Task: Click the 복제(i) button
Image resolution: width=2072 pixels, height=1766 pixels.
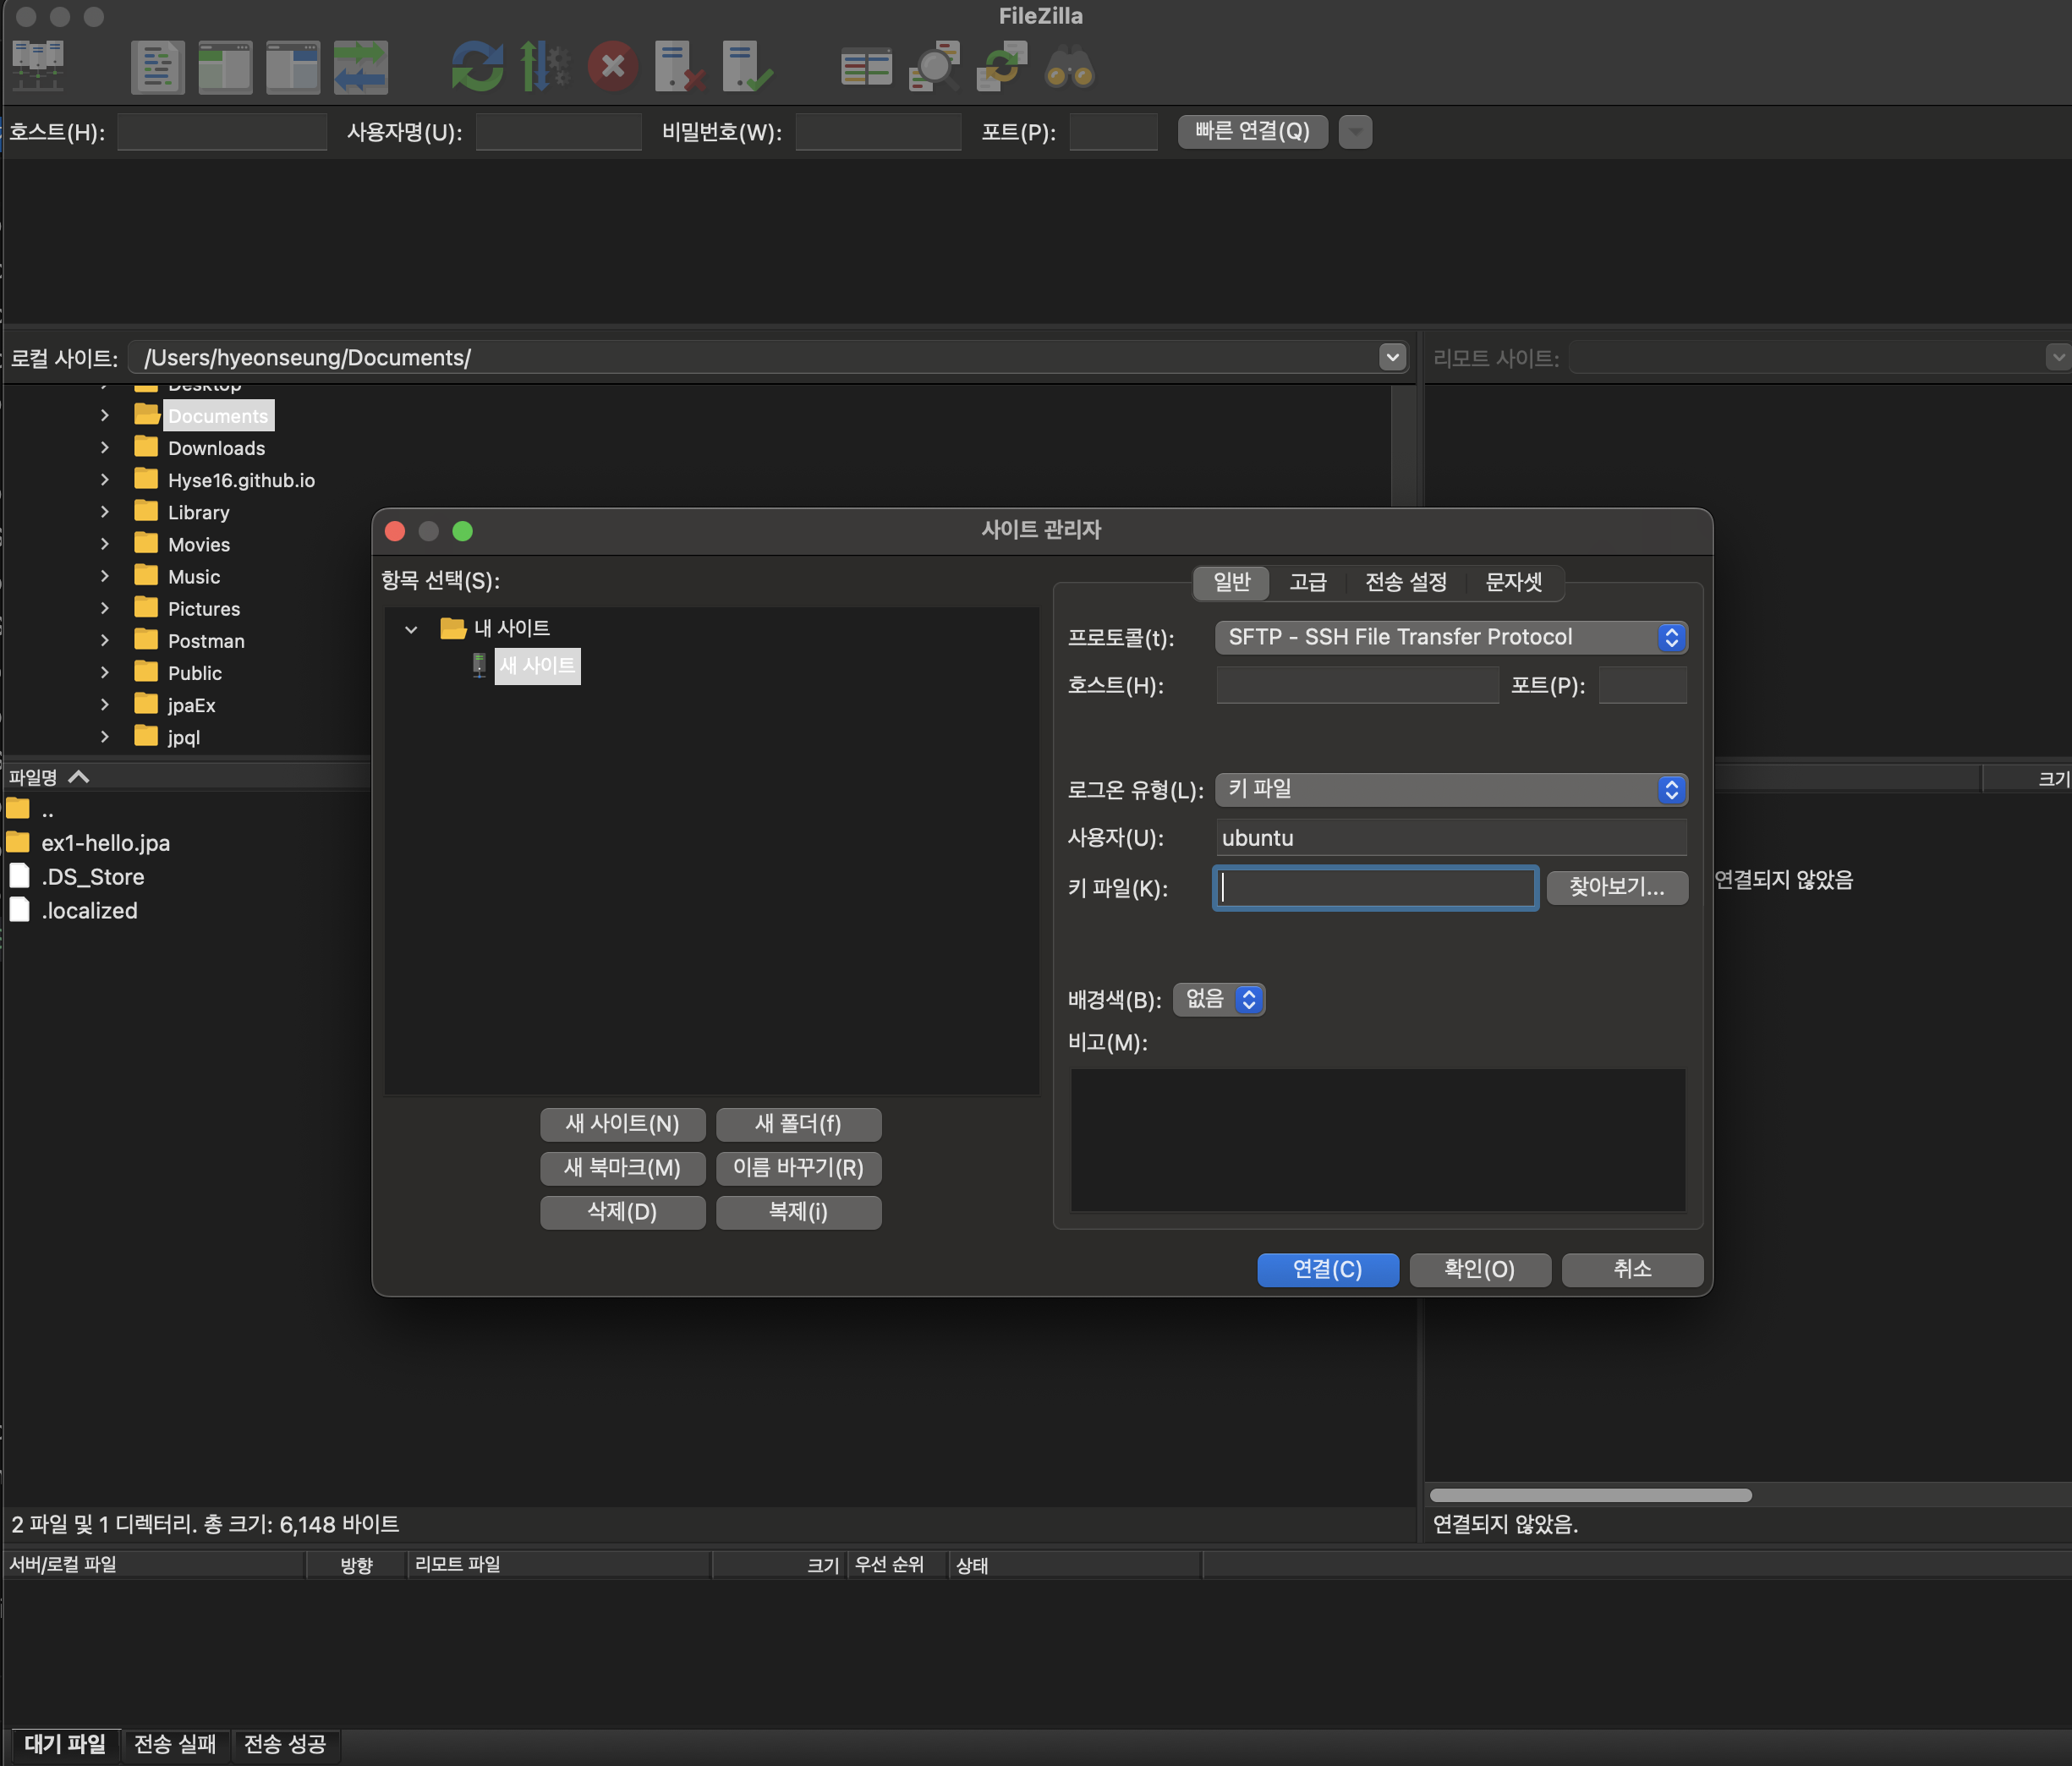Action: pyautogui.click(x=798, y=1212)
